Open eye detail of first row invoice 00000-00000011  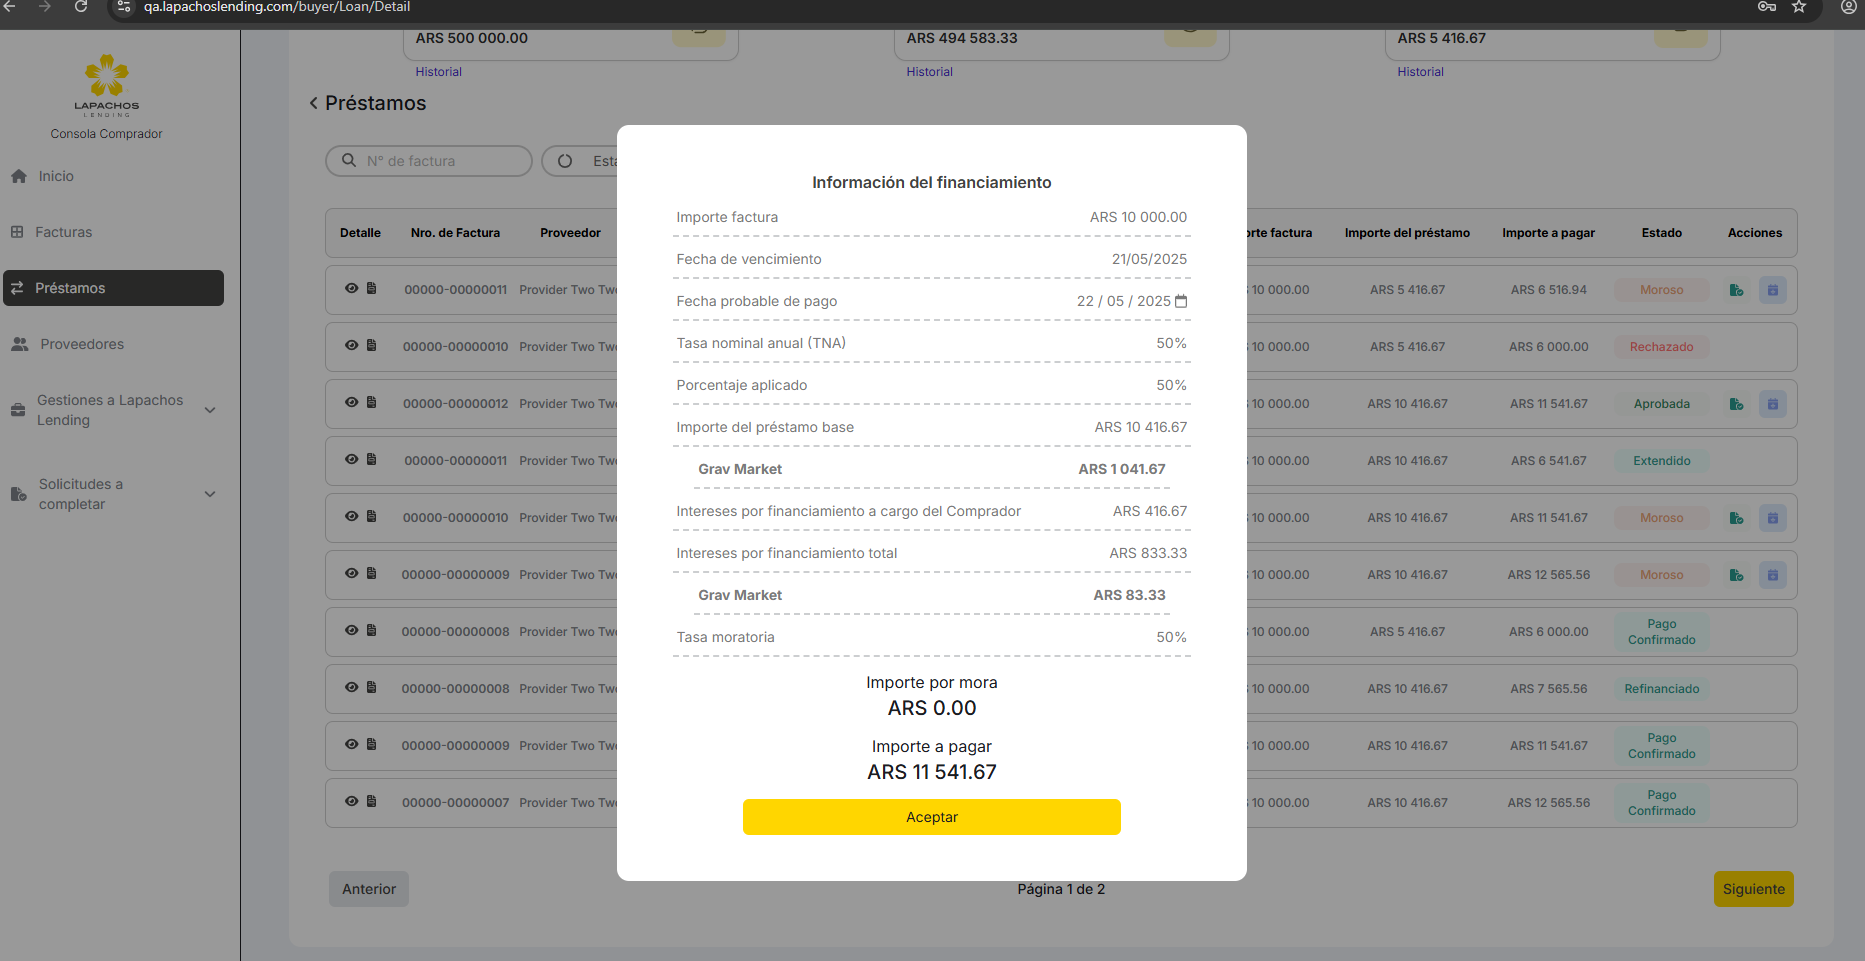click(351, 288)
